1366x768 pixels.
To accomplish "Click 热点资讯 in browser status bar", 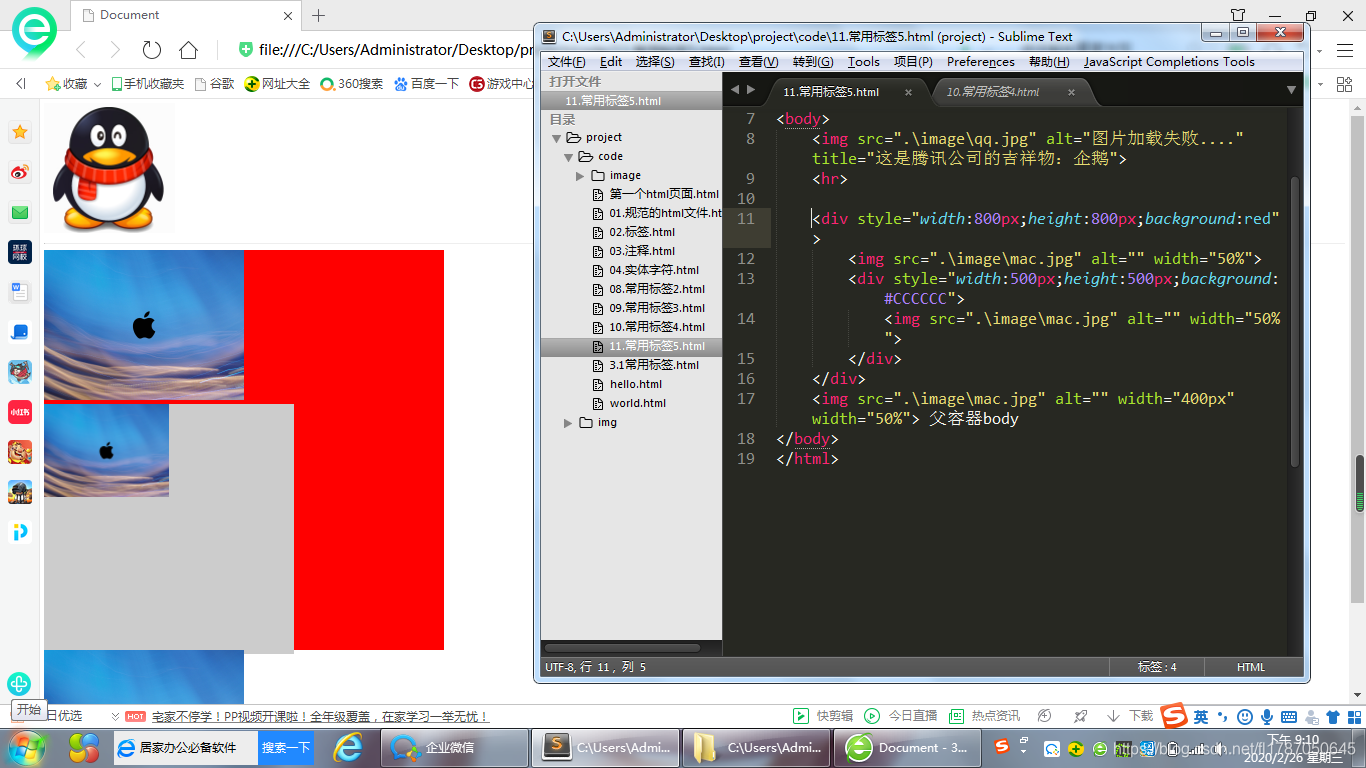I will [984, 716].
